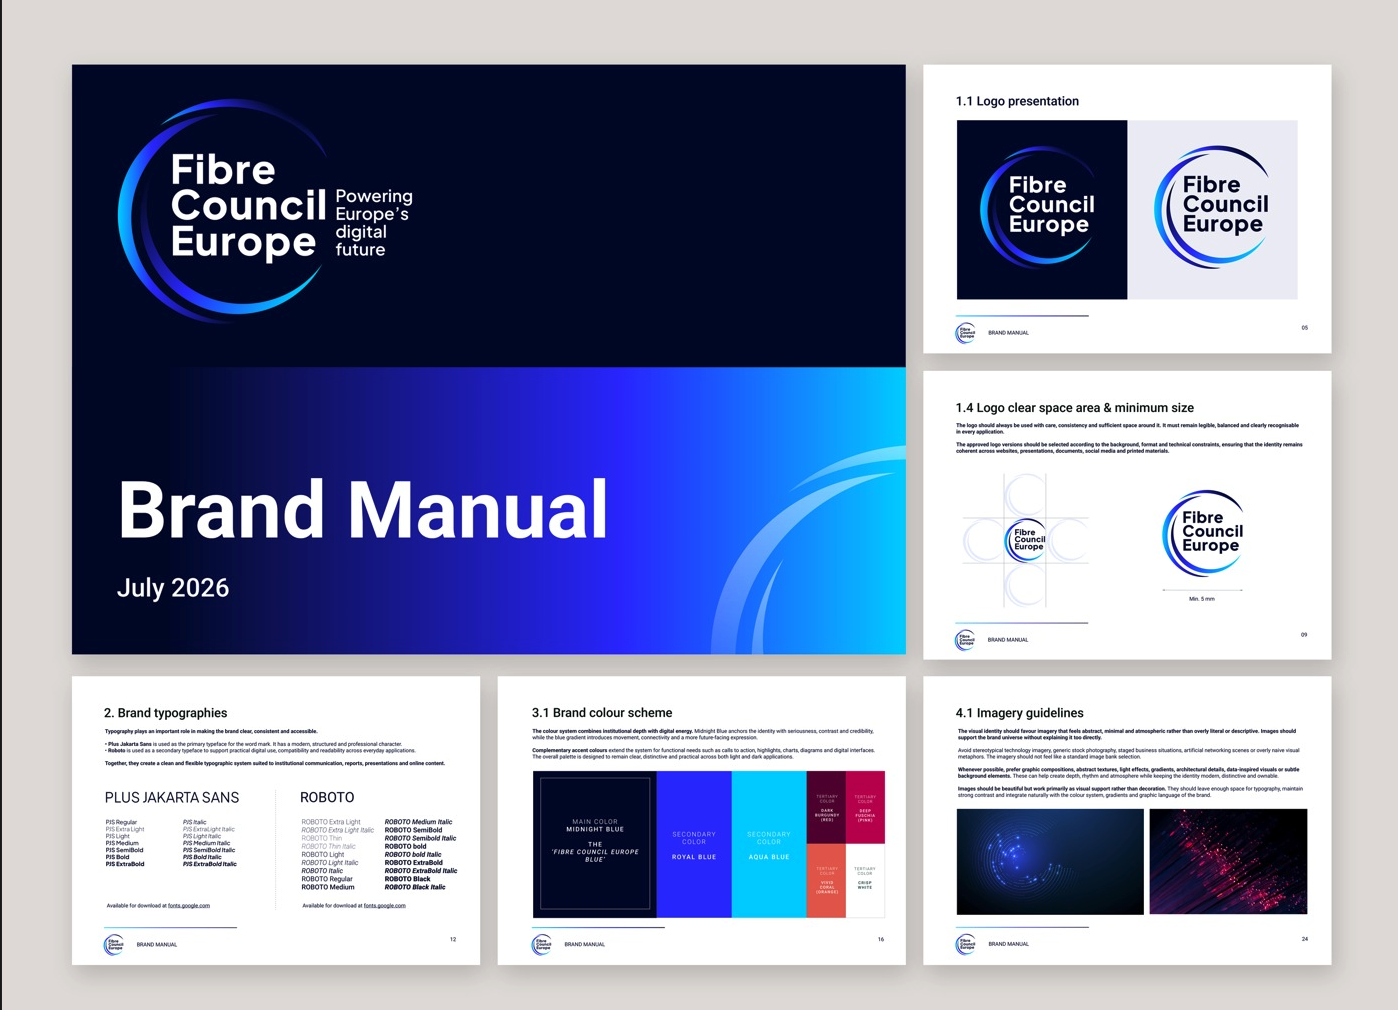1398x1010 pixels.
Task: Click page number 24
Action: click(1305, 940)
